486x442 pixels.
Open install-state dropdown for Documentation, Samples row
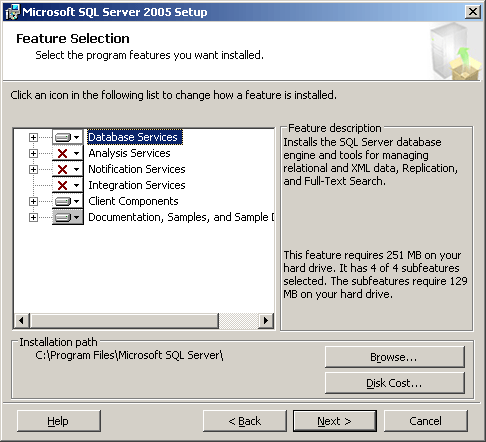[x=68, y=217]
